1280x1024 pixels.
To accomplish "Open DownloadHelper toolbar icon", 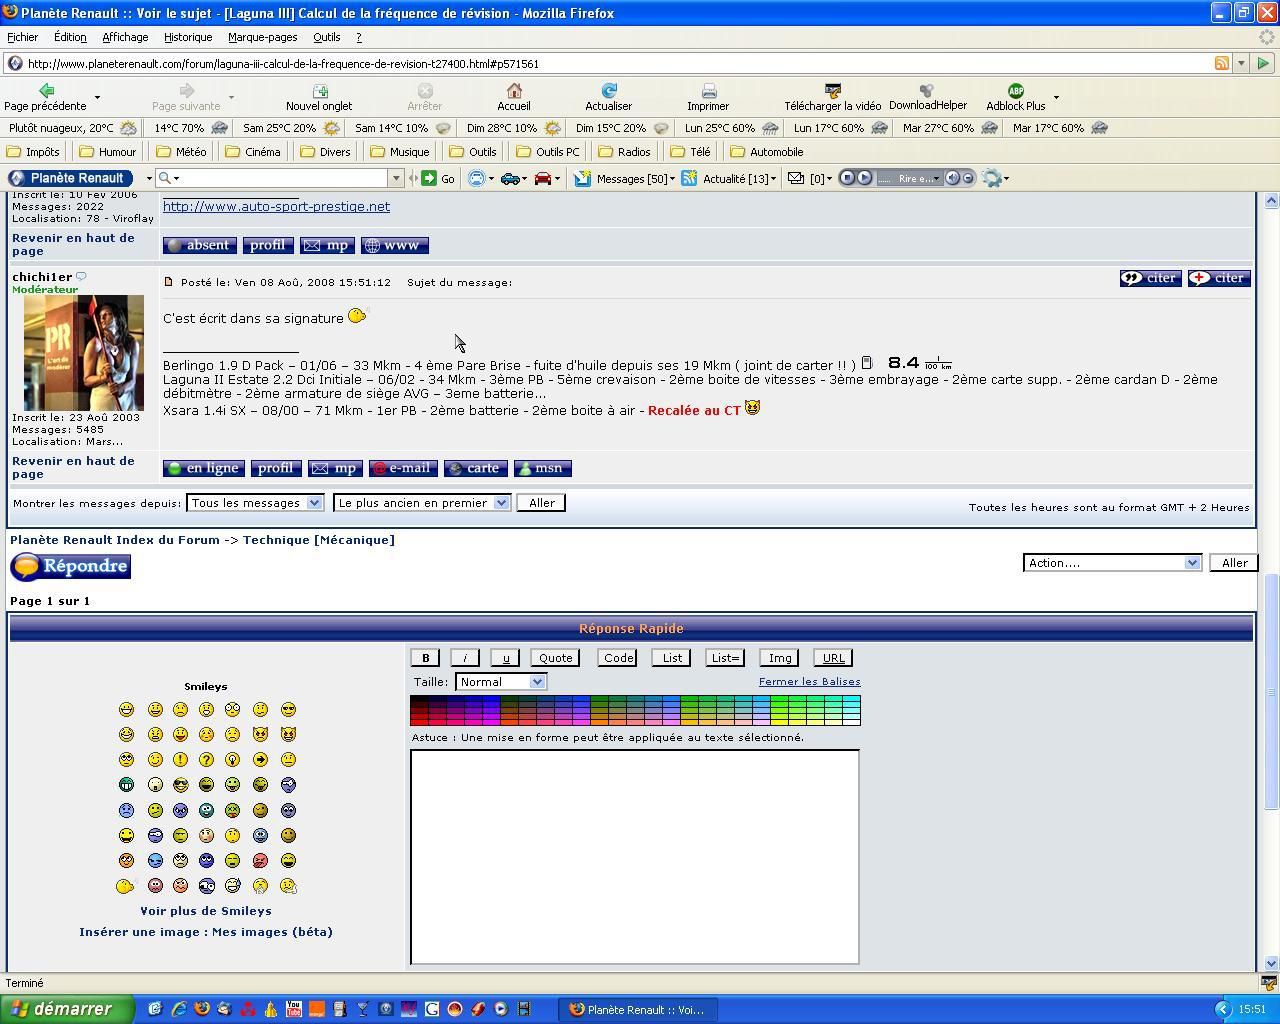I will 927,91.
